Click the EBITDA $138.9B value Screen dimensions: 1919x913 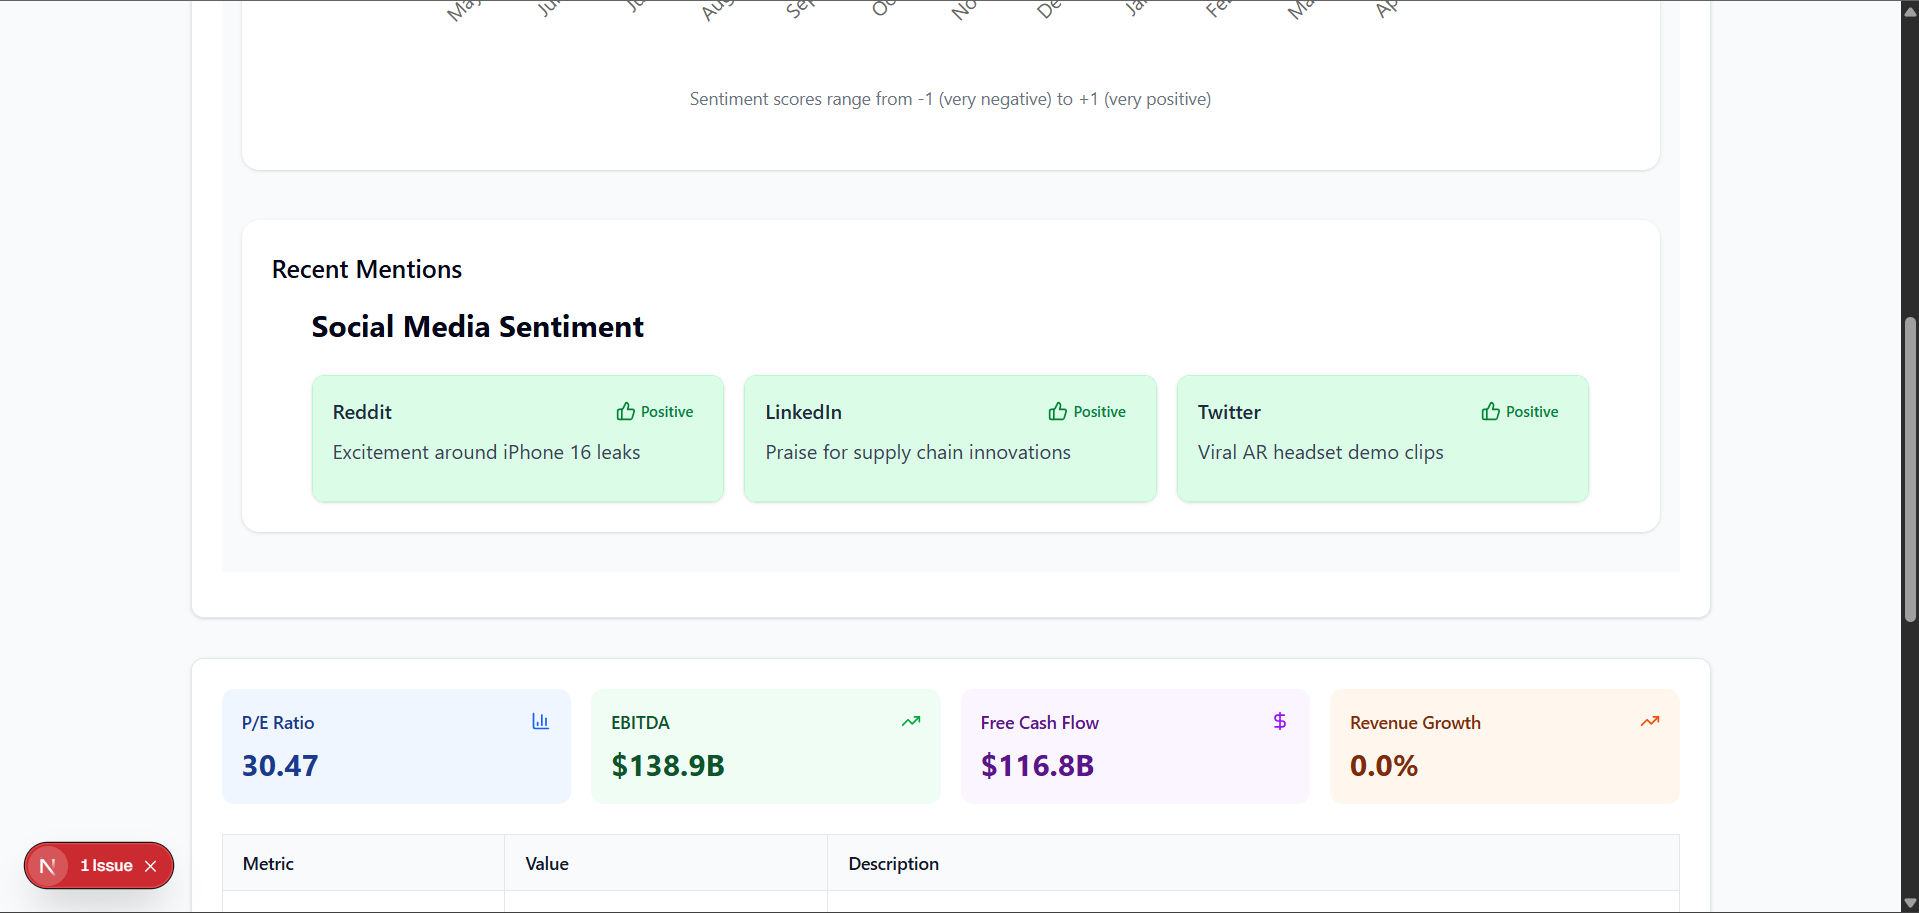[x=668, y=766]
